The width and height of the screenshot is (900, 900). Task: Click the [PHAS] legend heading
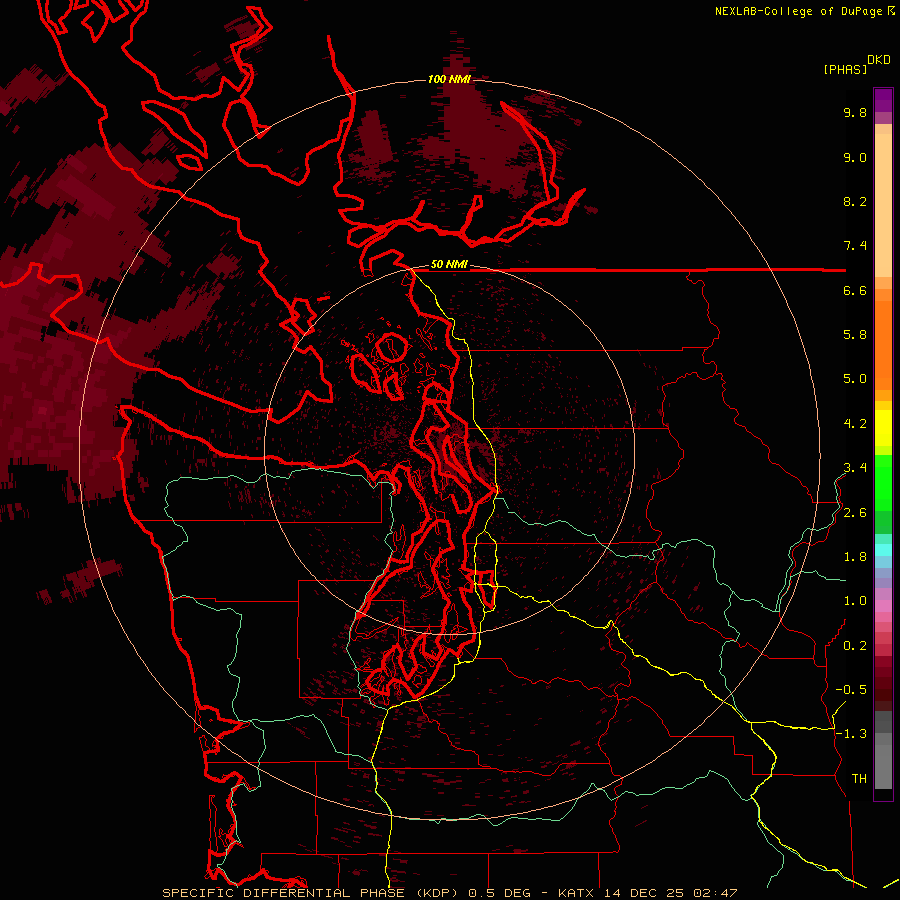click(x=845, y=70)
